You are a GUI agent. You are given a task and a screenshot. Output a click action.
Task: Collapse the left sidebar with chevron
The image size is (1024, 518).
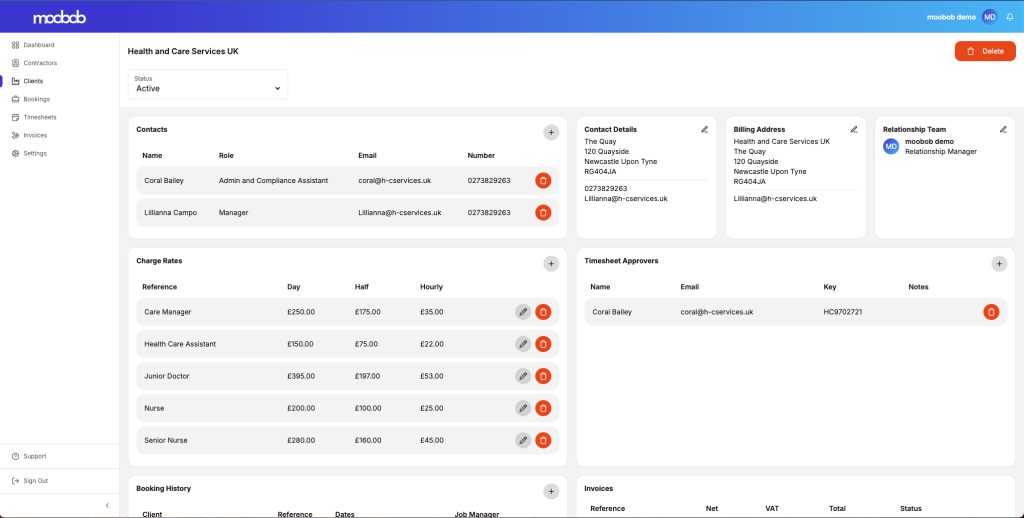click(x=107, y=506)
